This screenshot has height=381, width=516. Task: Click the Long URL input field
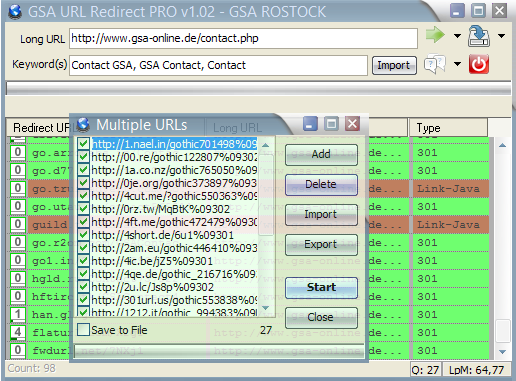pyautogui.click(x=243, y=38)
